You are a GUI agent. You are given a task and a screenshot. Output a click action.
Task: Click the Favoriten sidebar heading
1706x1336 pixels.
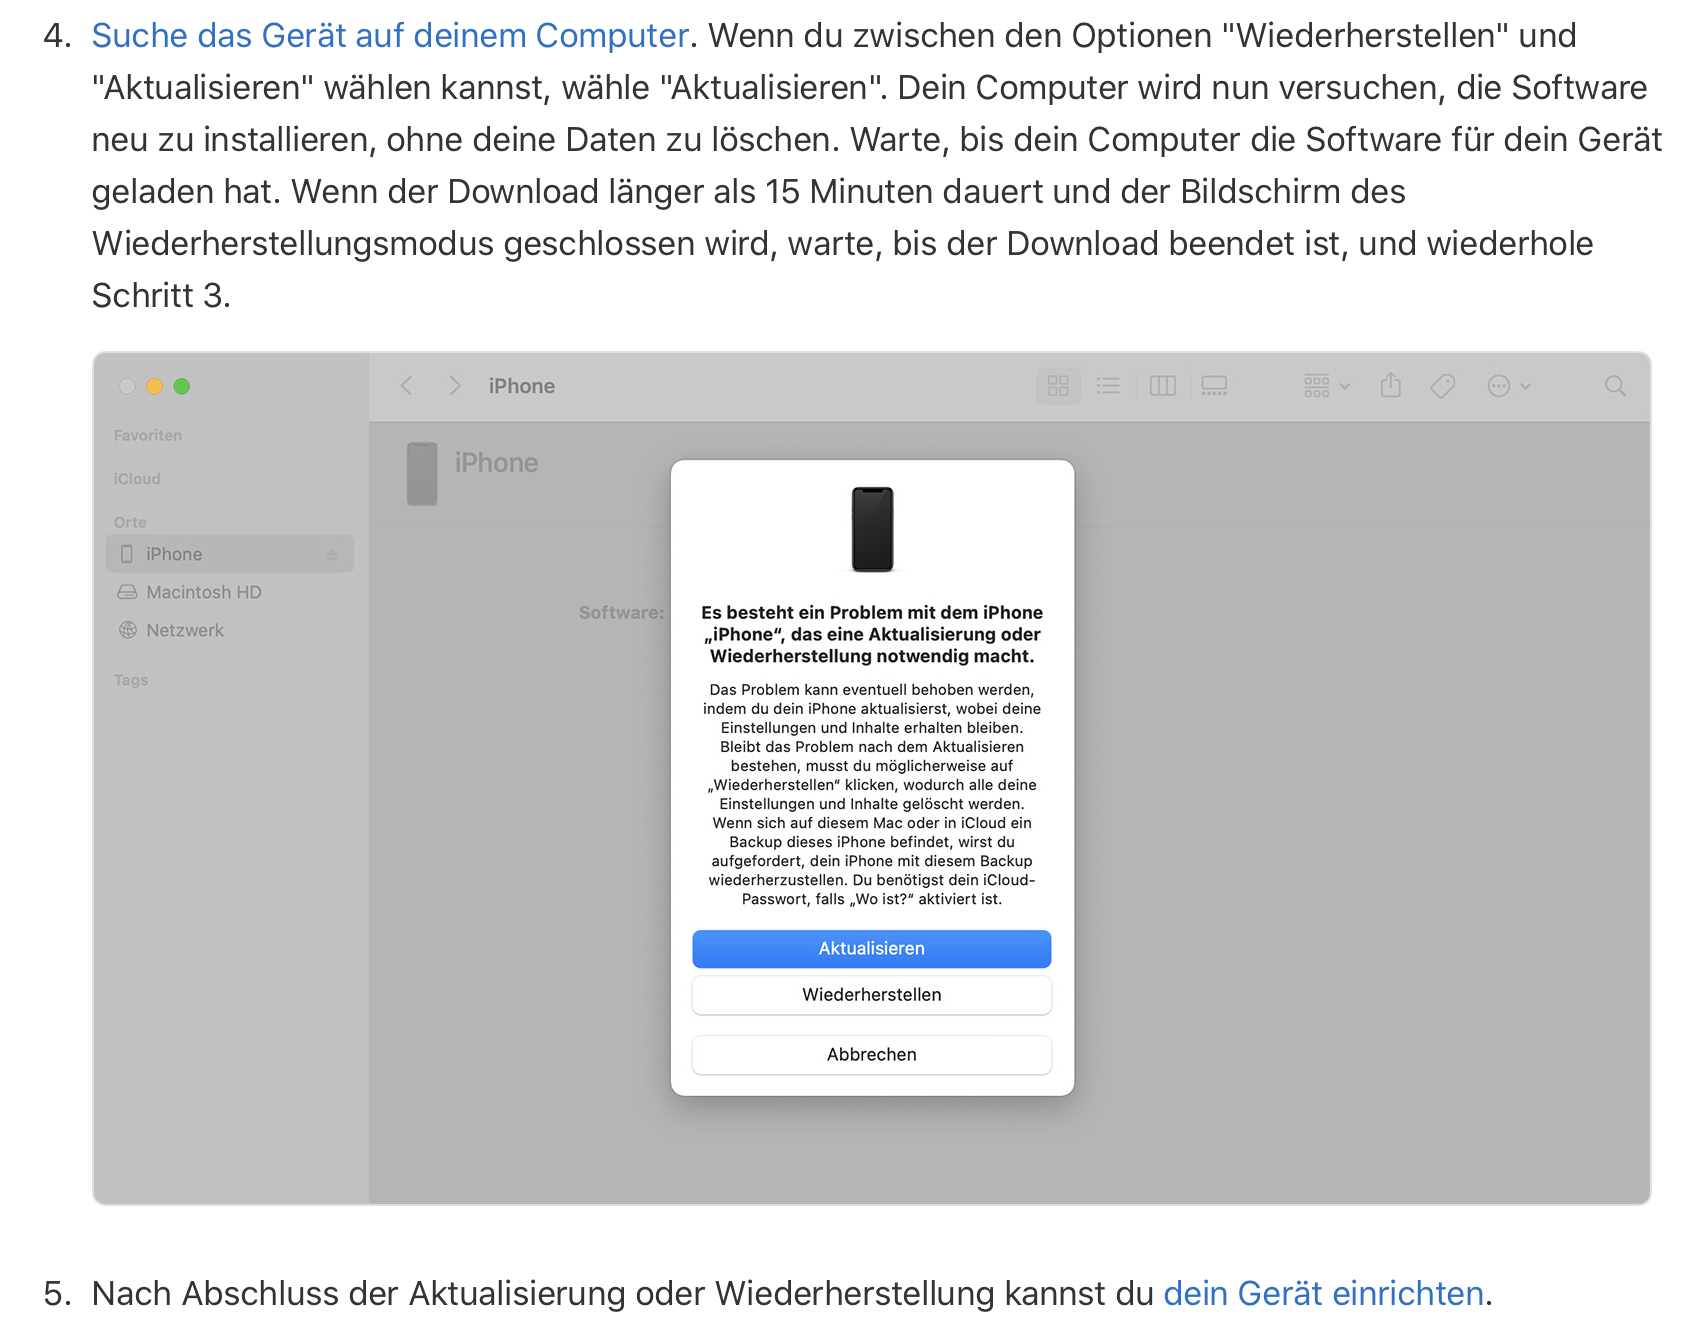[x=148, y=435]
